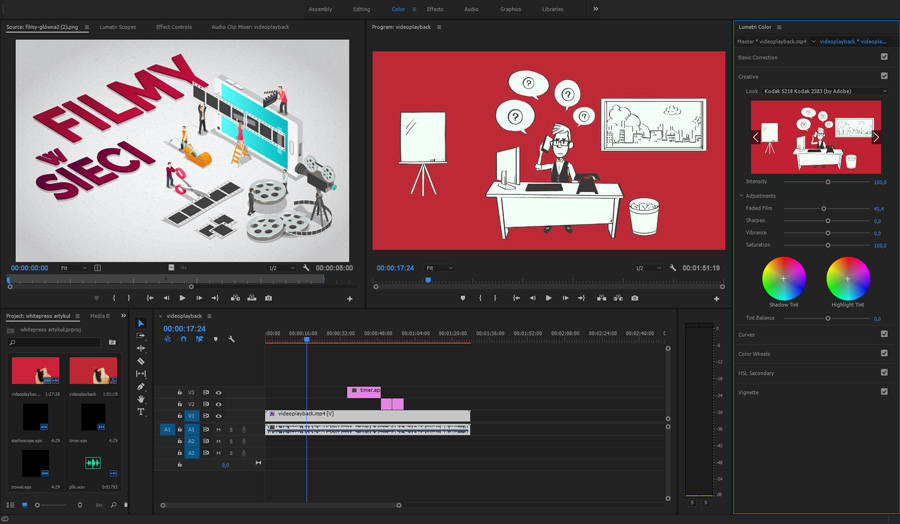Select the Slip tool
The width and height of the screenshot is (900, 524).
[141, 374]
